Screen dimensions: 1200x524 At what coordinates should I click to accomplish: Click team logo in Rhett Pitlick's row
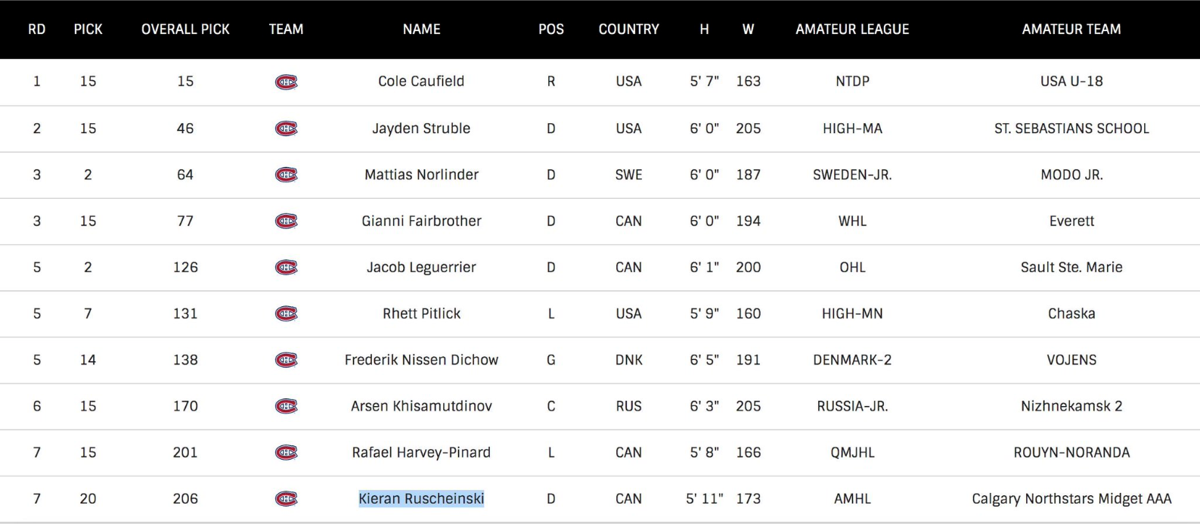tap(286, 314)
